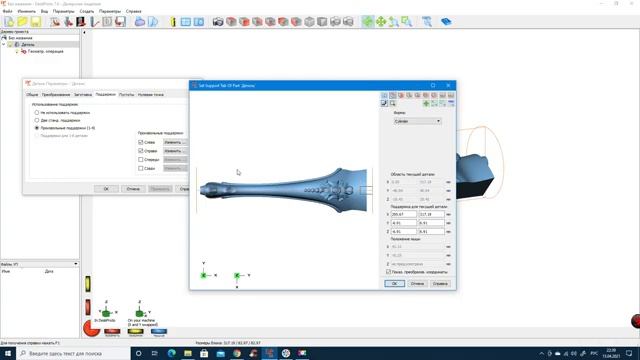
Task: Click the first blue window-layout toolbar icon
Action: point(186,22)
